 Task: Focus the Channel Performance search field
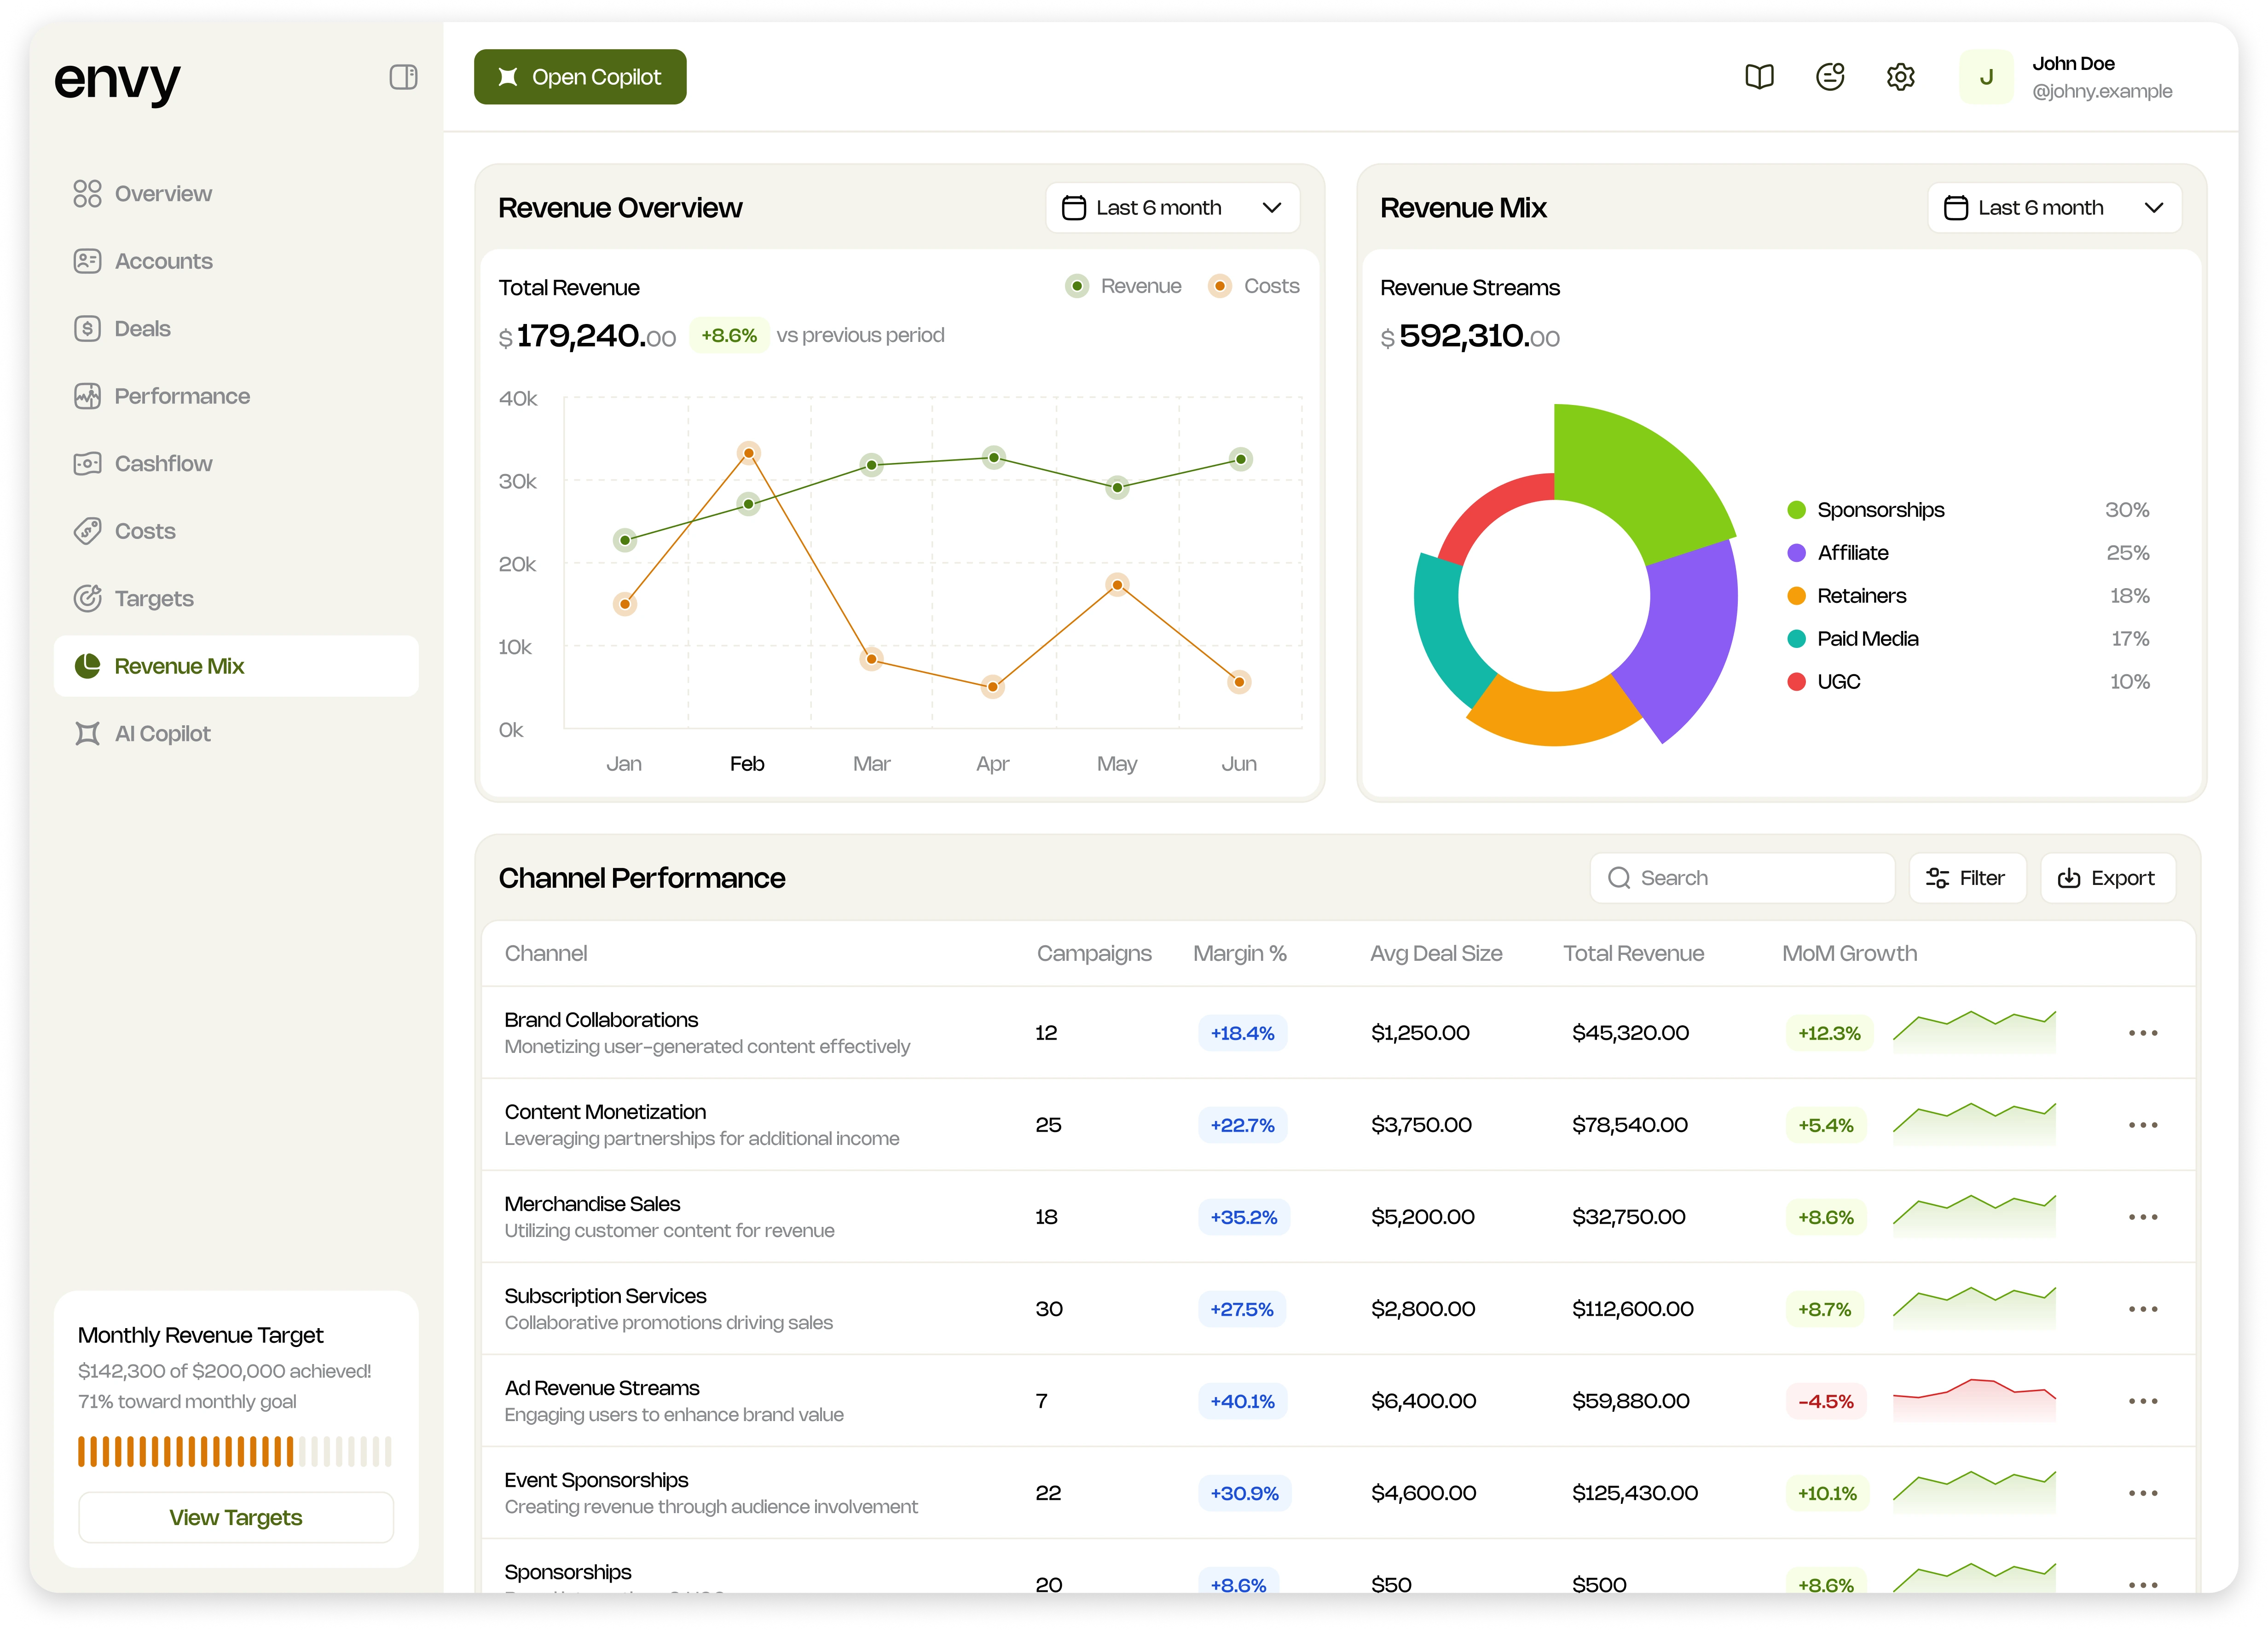coord(1742,878)
